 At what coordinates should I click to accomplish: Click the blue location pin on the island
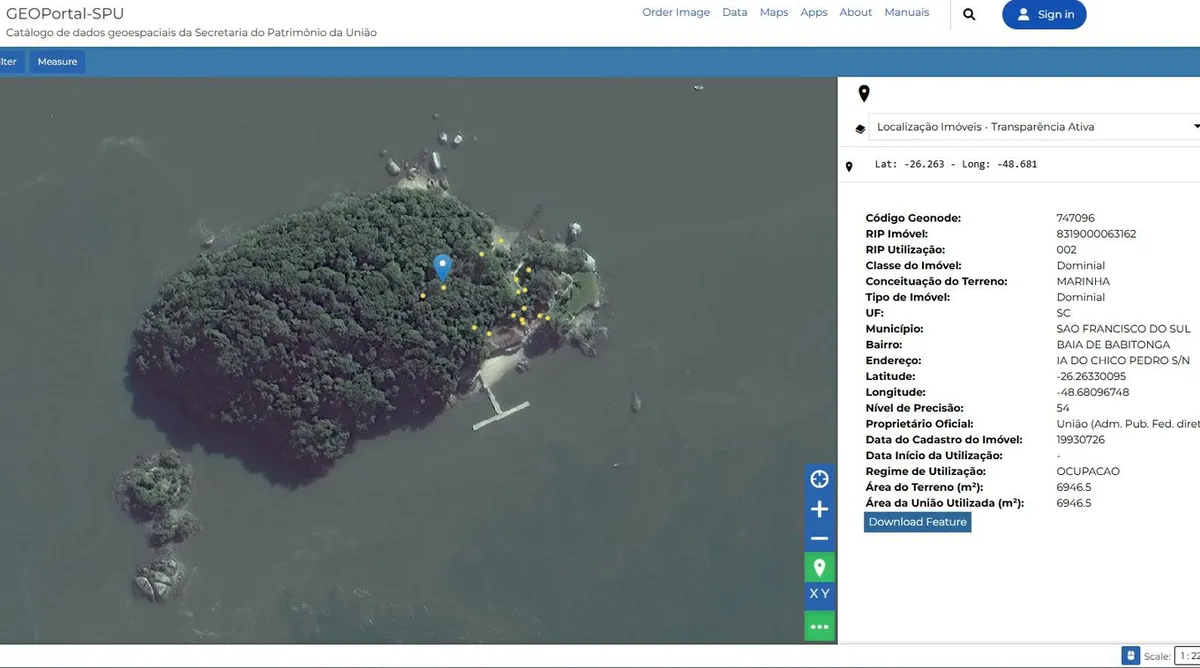[442, 267]
